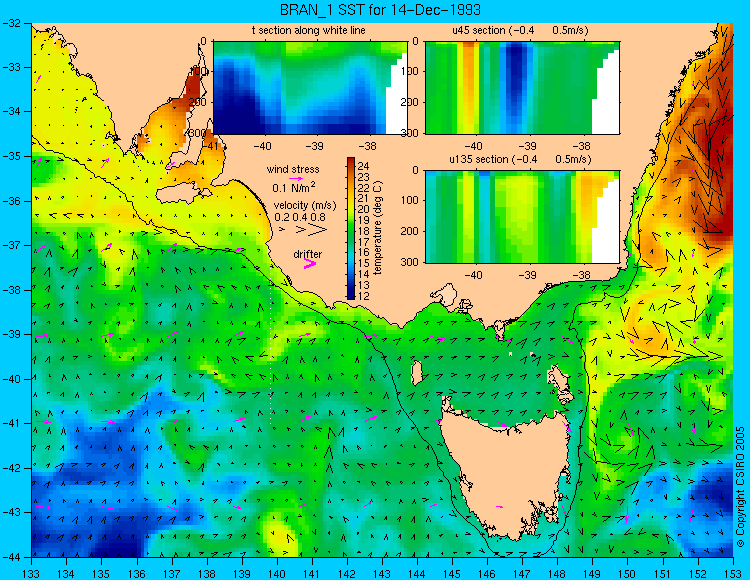The height and width of the screenshot is (580, 750).
Task: Open the u135 velocity section inset plot
Action: click(x=522, y=217)
